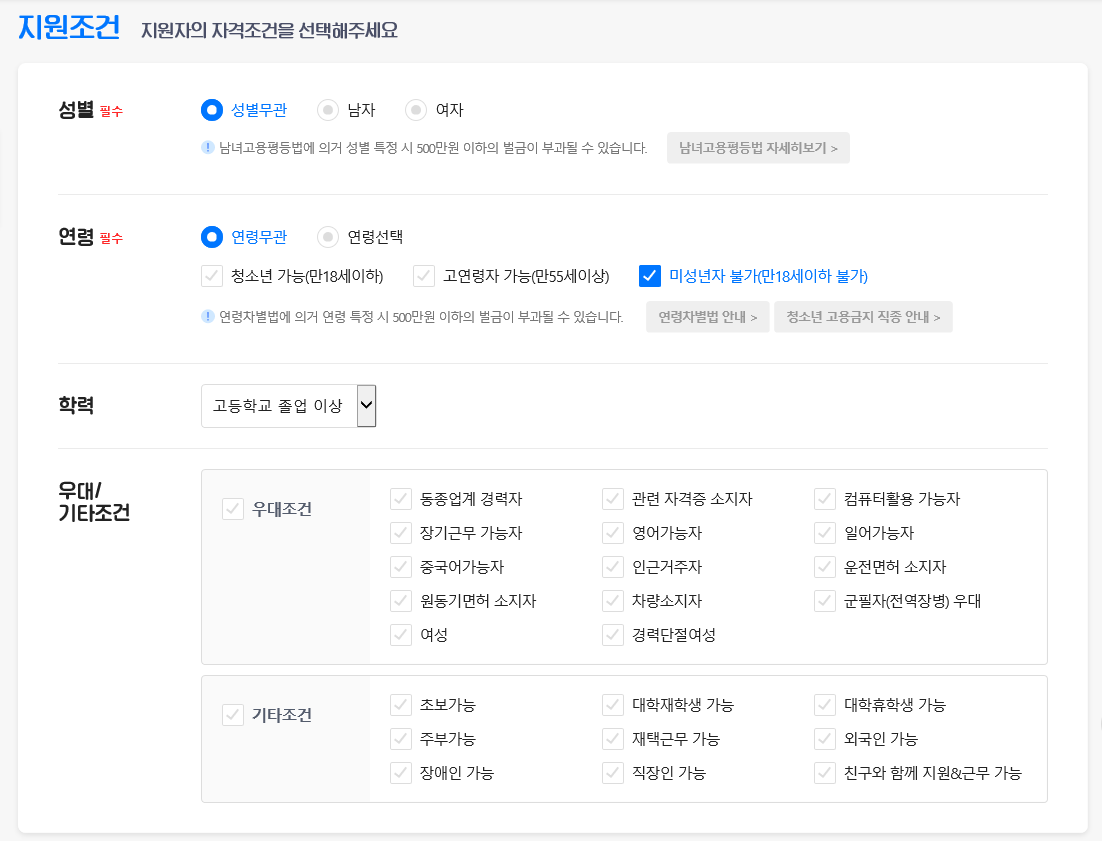Select the 남자 gender radio button
1102x841 pixels.
click(x=329, y=110)
